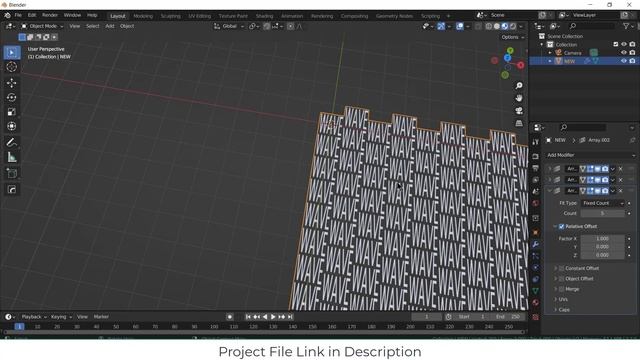
Task: Select the Select Box tool
Action: 11,53
